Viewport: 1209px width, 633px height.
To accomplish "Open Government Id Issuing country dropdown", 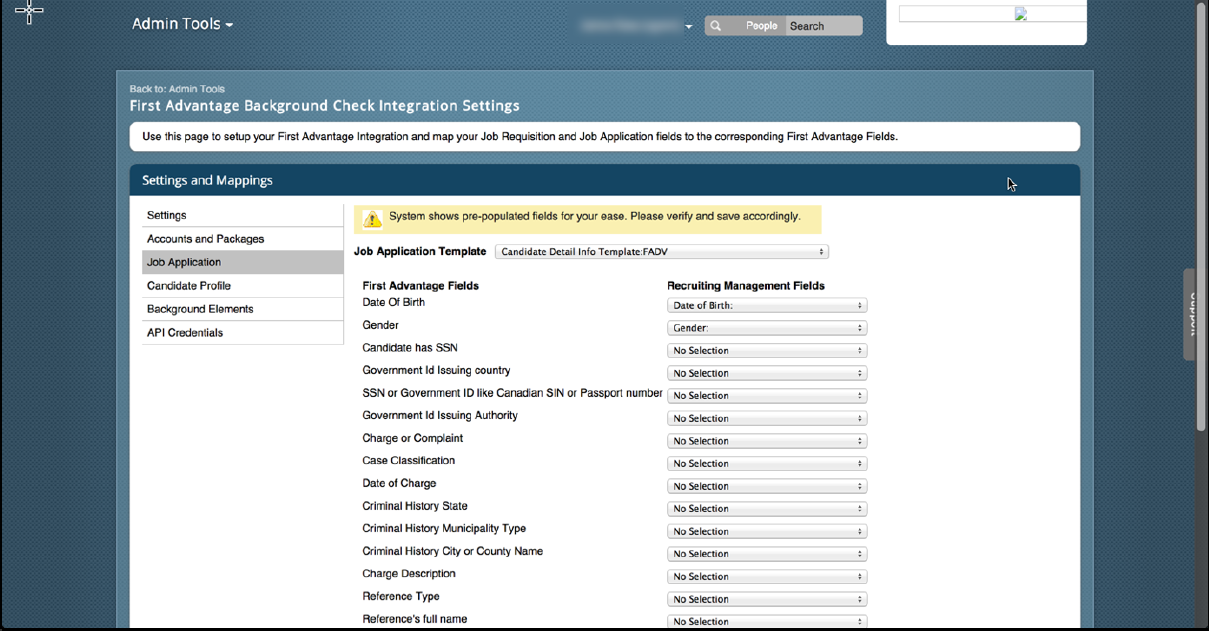I will [767, 373].
